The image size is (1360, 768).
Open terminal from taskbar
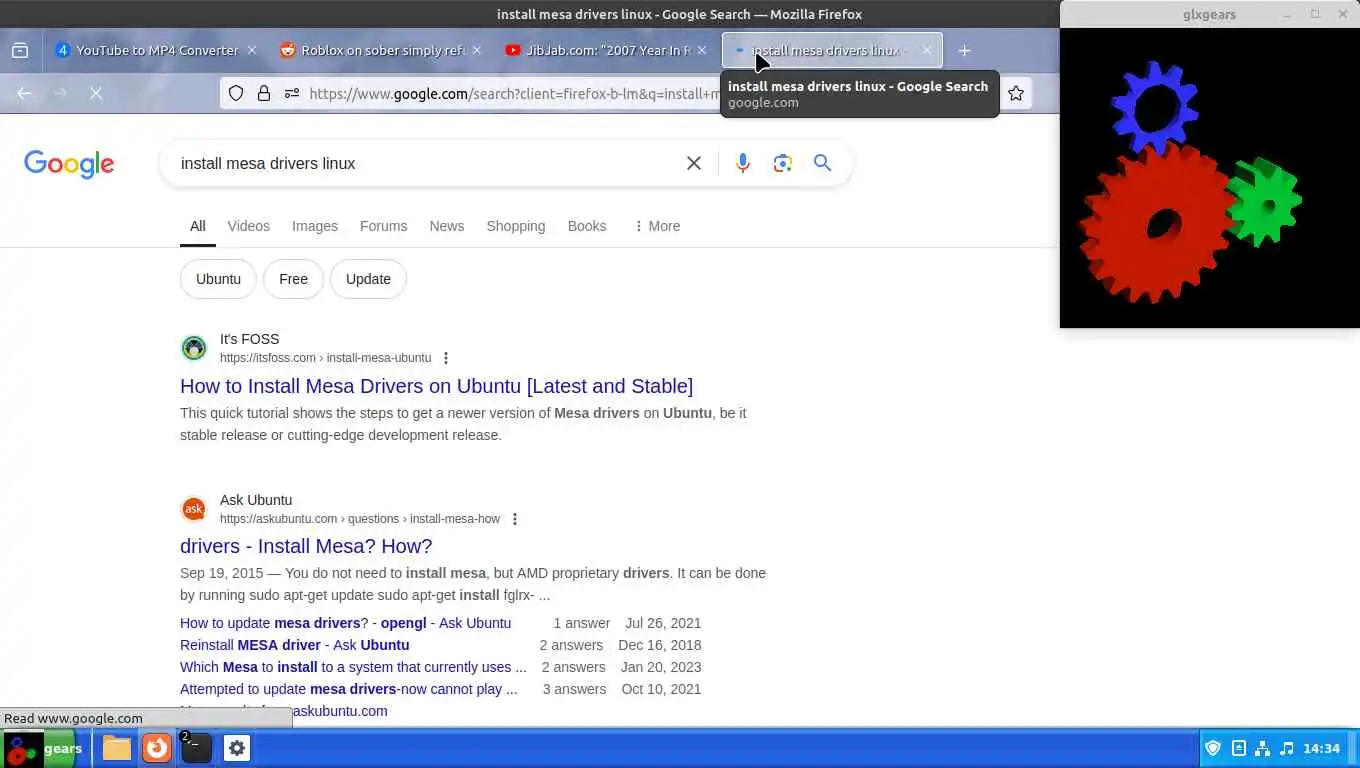[x=196, y=748]
